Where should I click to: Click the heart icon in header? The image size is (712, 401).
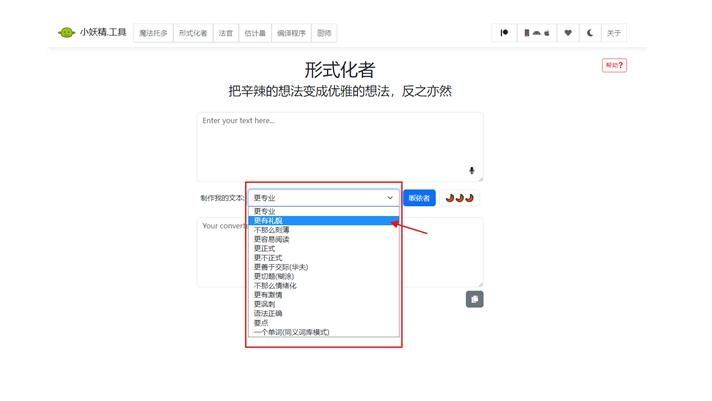[x=568, y=33]
